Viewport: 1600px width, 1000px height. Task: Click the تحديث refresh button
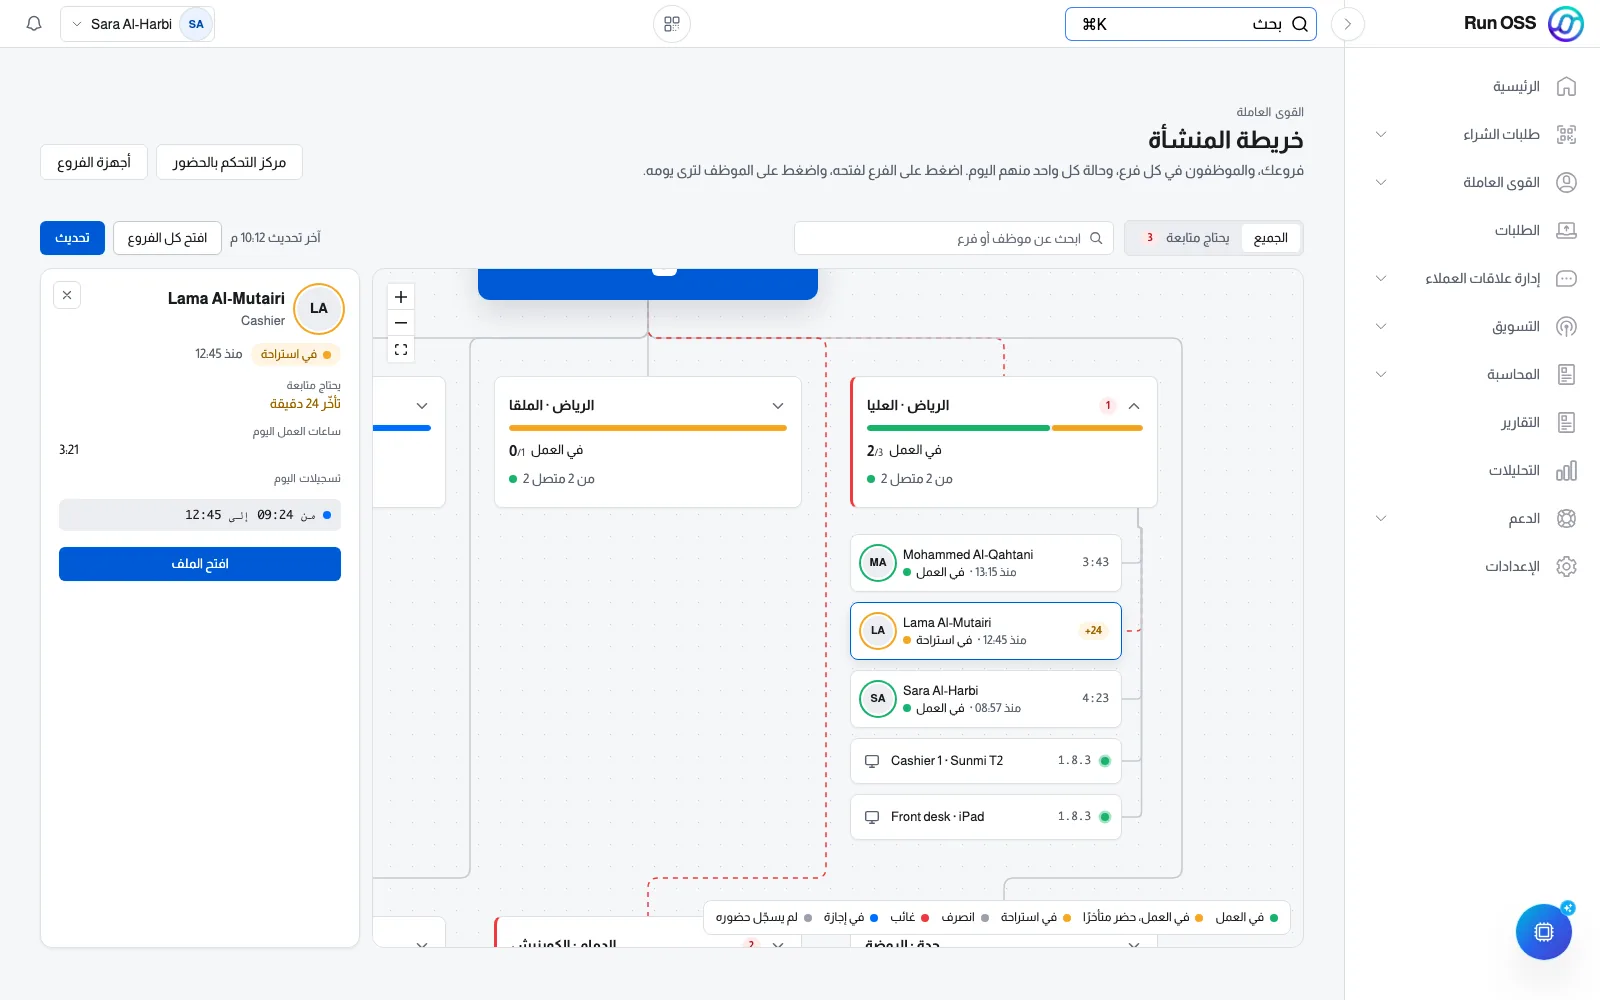(x=73, y=238)
